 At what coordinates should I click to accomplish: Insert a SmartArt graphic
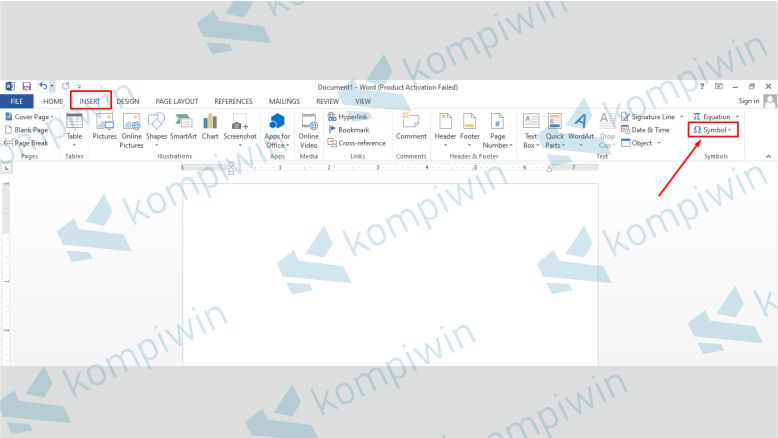183,126
